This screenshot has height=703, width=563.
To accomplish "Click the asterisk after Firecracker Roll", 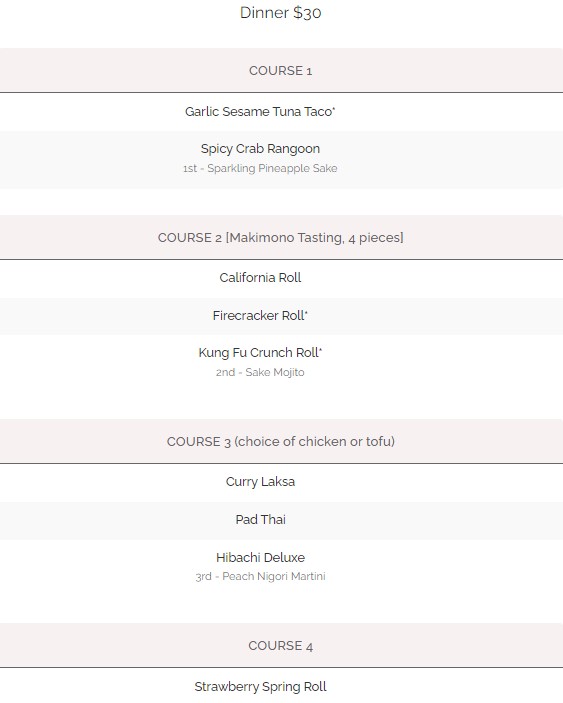I will point(306,312).
